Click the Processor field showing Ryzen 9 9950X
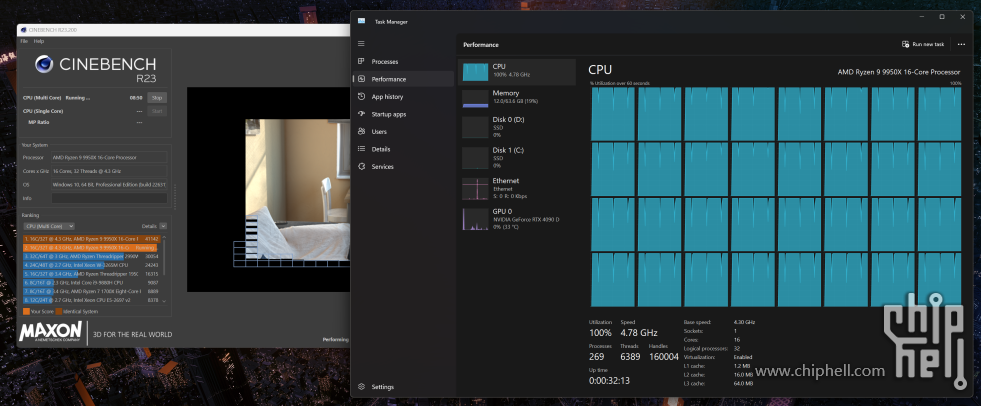Image resolution: width=981 pixels, height=406 pixels. (x=109, y=158)
